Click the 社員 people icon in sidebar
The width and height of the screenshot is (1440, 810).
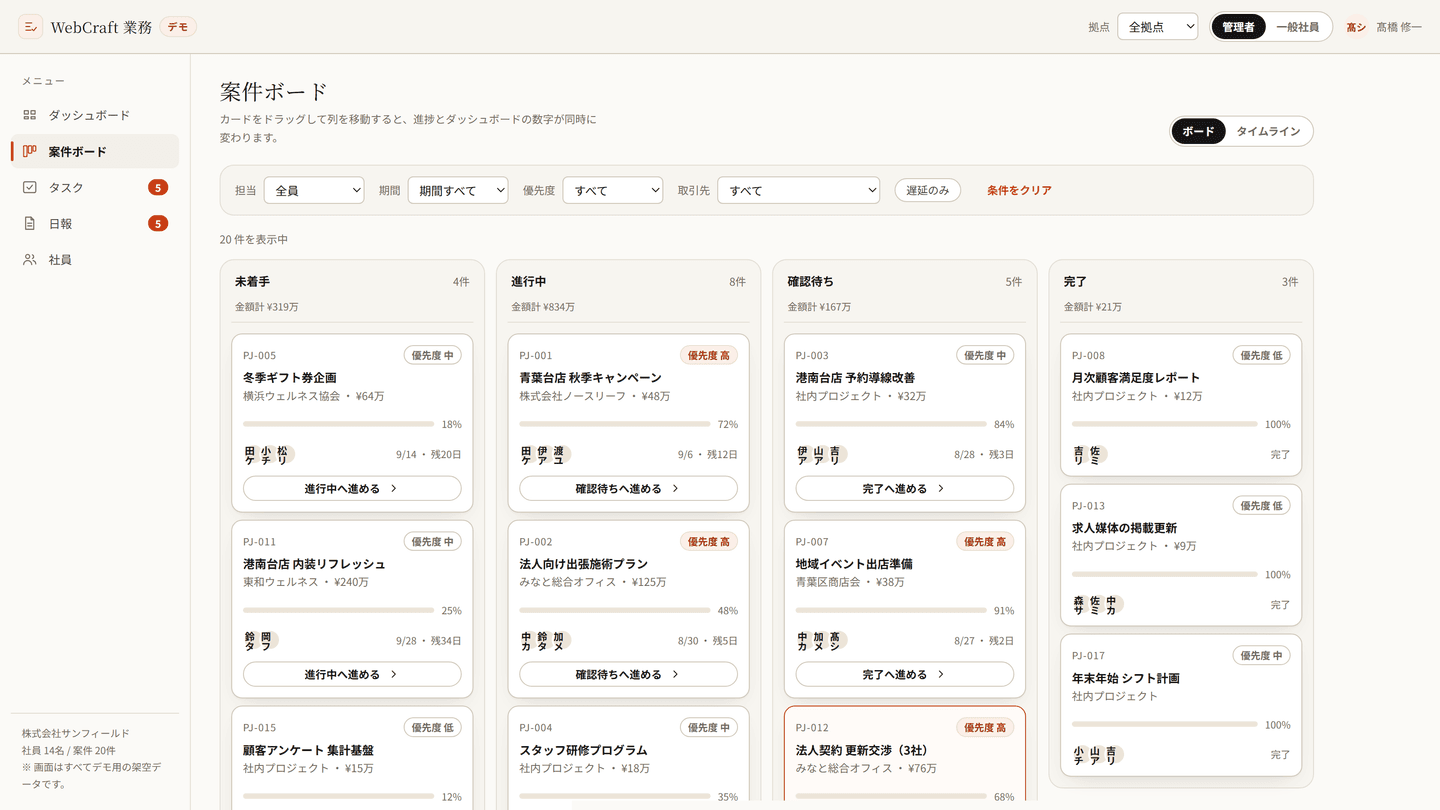30,259
